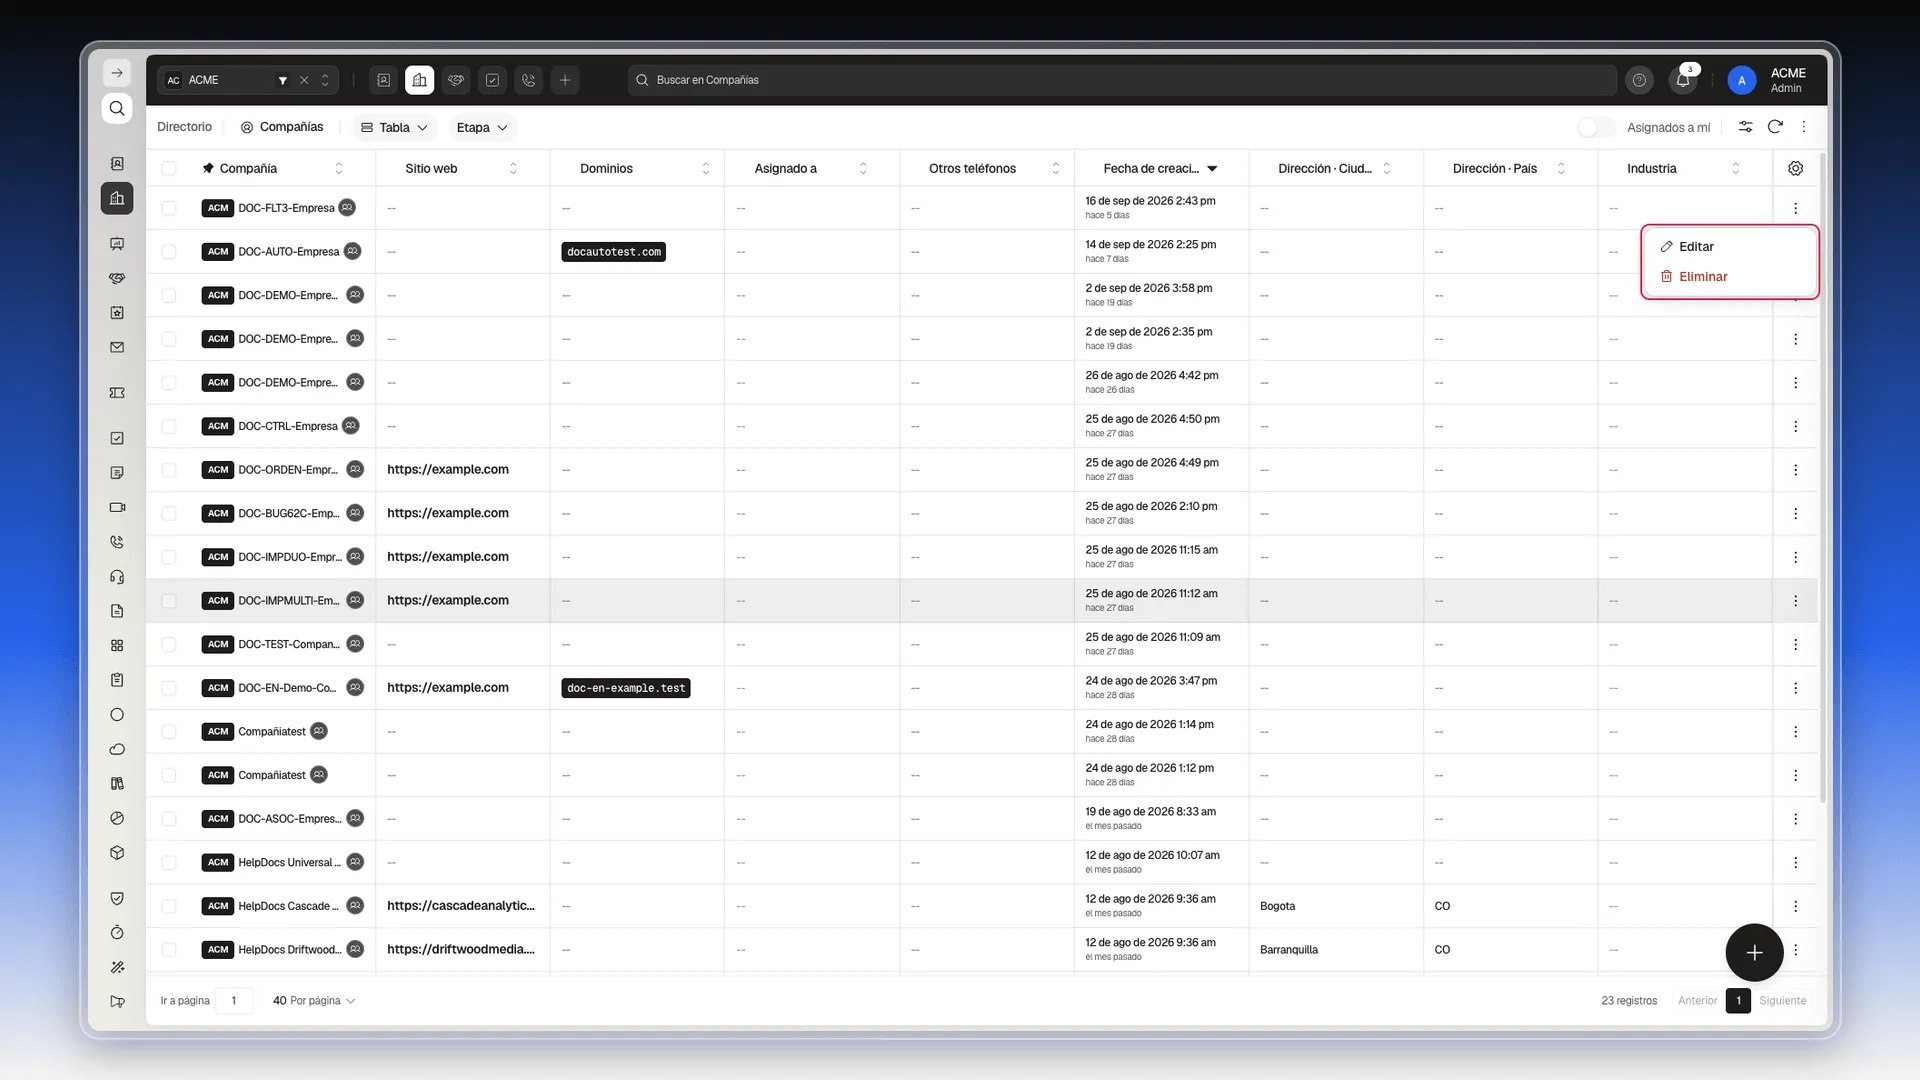Toggle the Asignados a mí switch
Screen dimensions: 1920x1080
pyautogui.click(x=1596, y=128)
